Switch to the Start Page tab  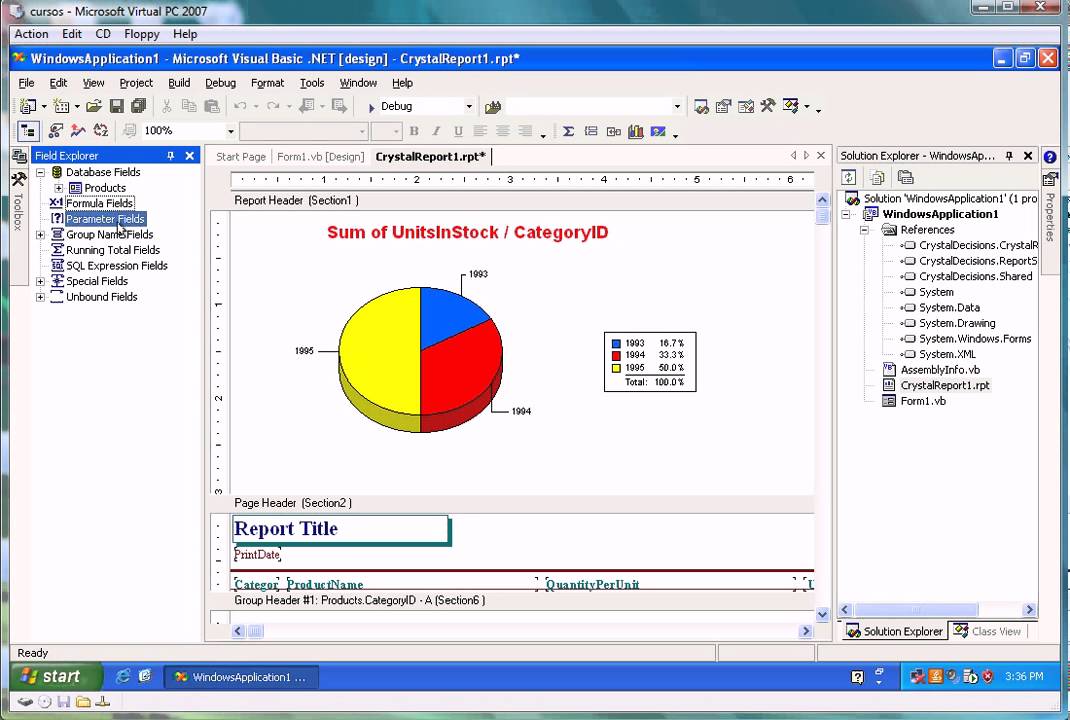pyautogui.click(x=241, y=156)
